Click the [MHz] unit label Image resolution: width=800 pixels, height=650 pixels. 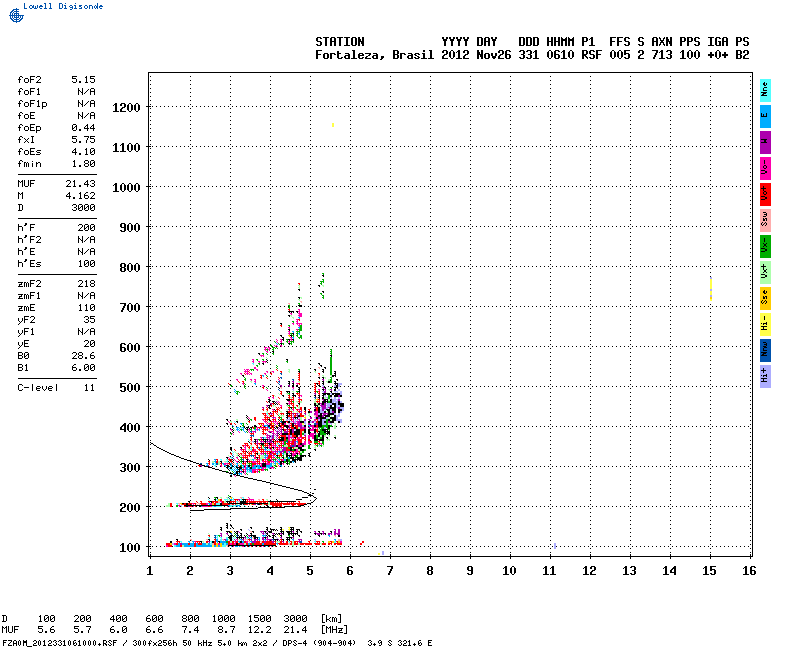(x=334, y=630)
